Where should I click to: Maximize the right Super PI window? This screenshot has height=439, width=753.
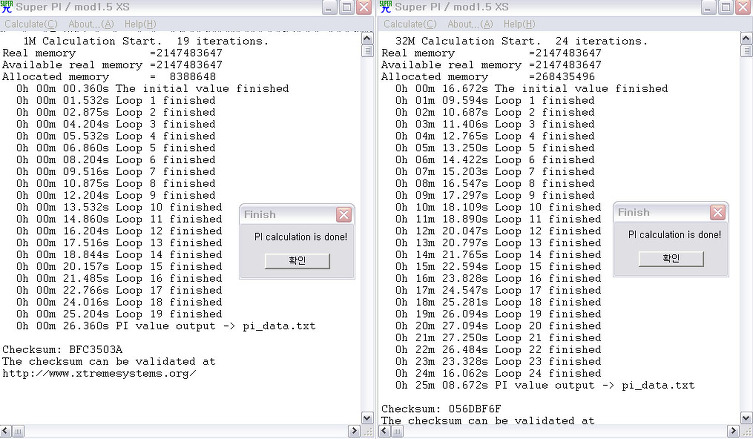pyautogui.click(x=726, y=7)
